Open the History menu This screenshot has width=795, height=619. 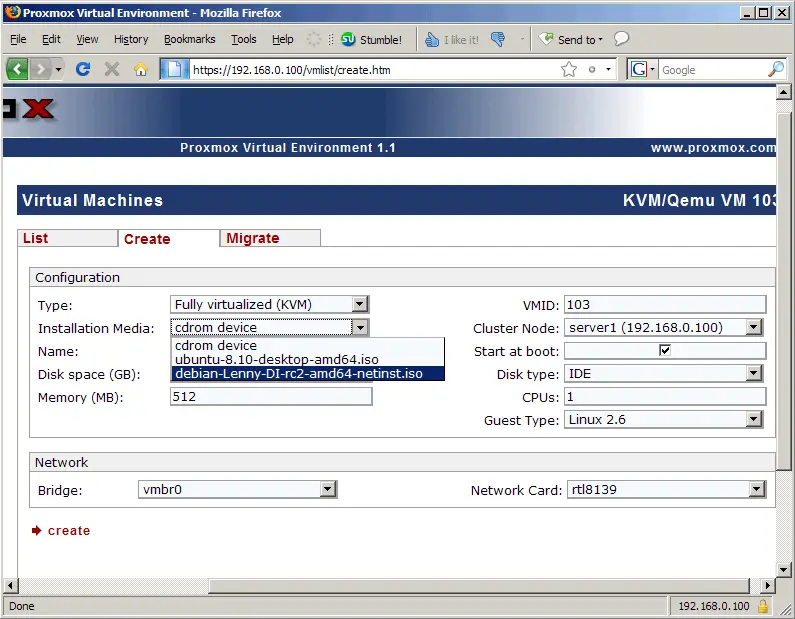pos(131,40)
